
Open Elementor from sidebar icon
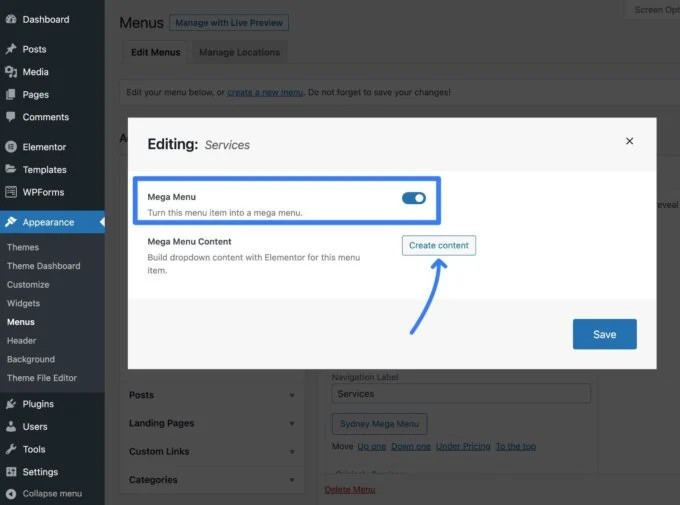tap(11, 146)
